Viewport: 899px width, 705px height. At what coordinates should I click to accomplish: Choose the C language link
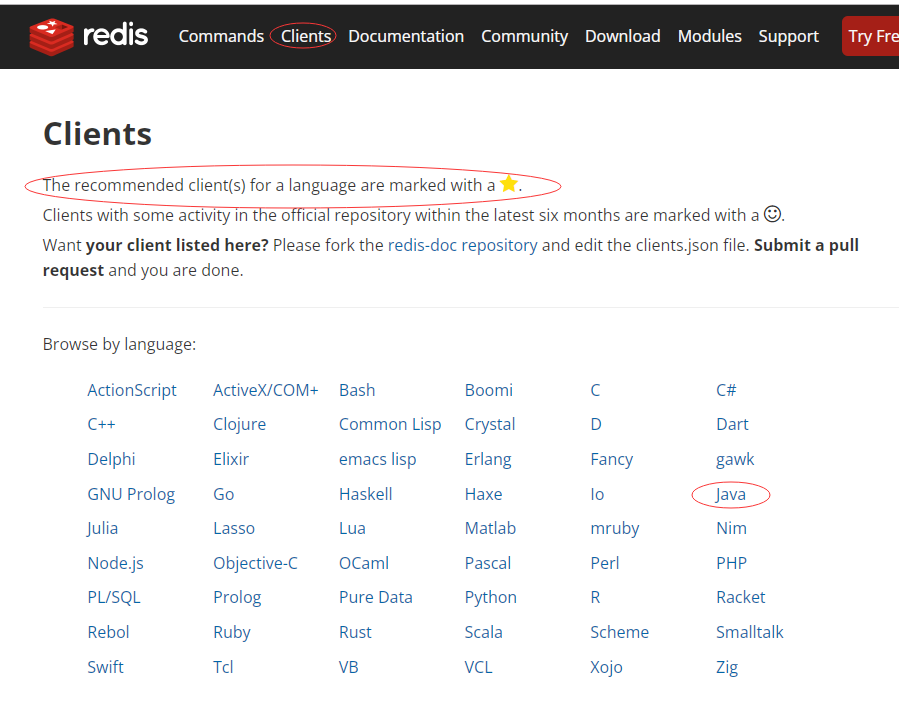click(x=595, y=390)
